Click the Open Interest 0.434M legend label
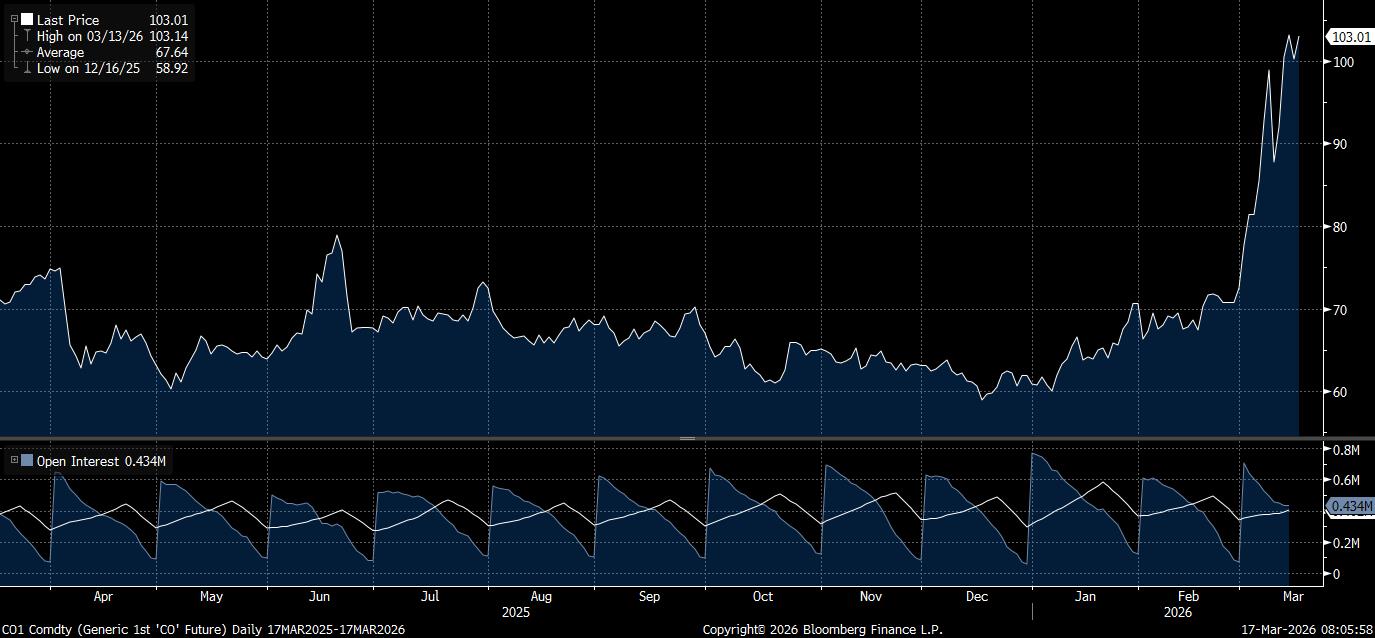Screen dimensions: 1375x638 click(100, 461)
